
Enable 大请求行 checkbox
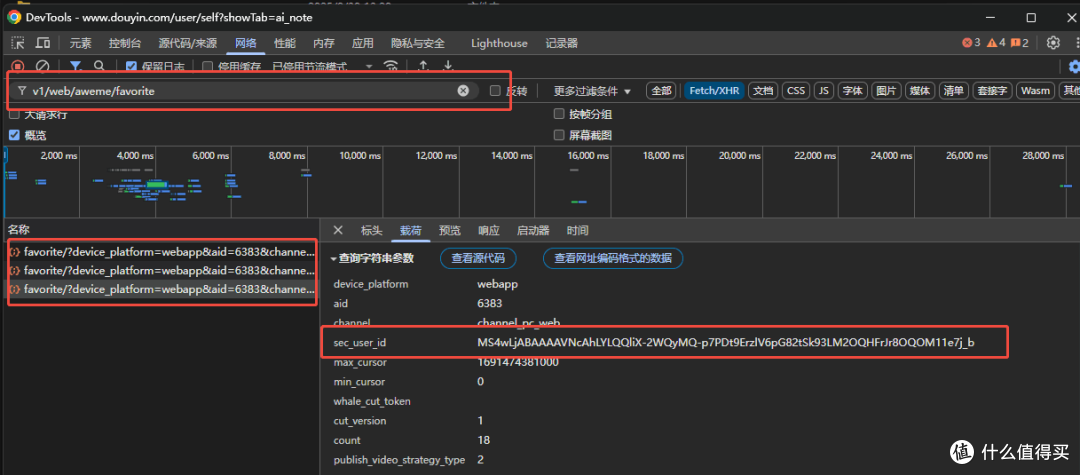(x=14, y=114)
